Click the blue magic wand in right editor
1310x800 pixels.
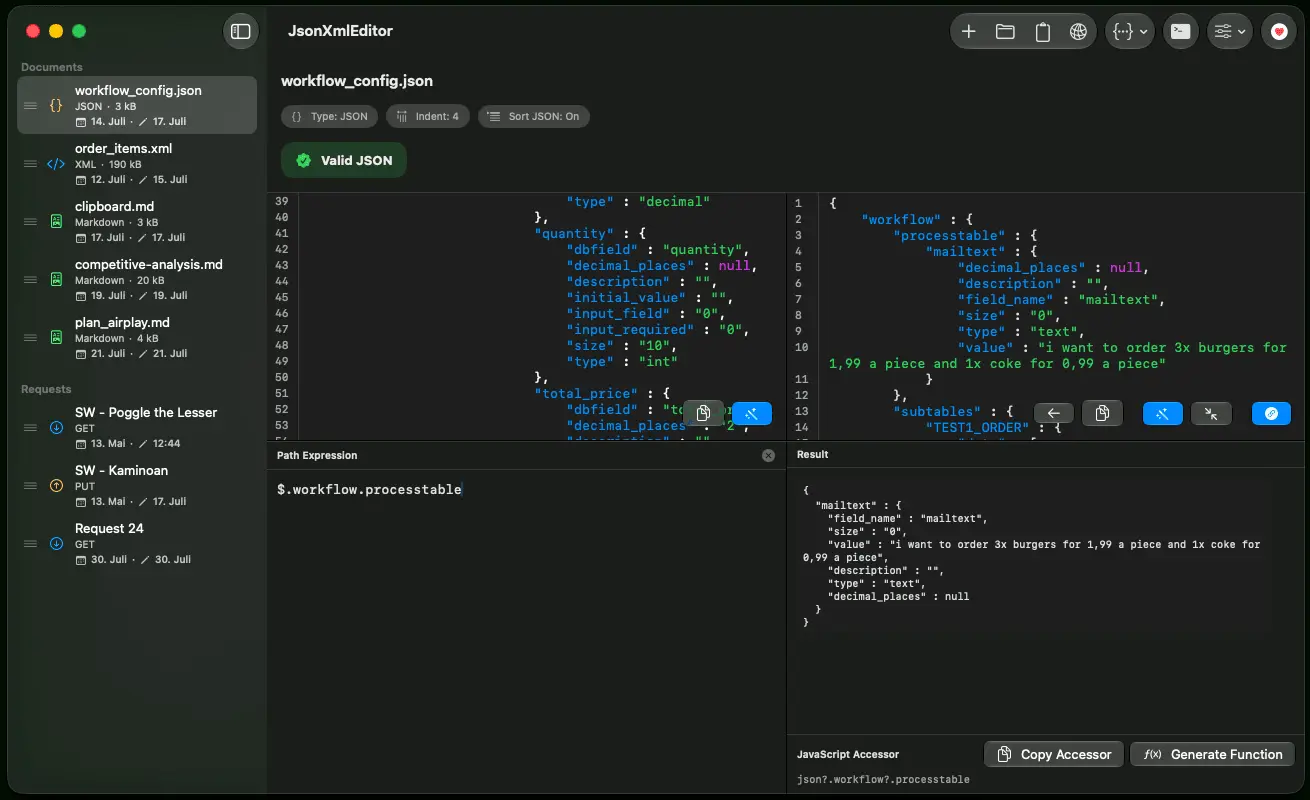click(x=1163, y=413)
